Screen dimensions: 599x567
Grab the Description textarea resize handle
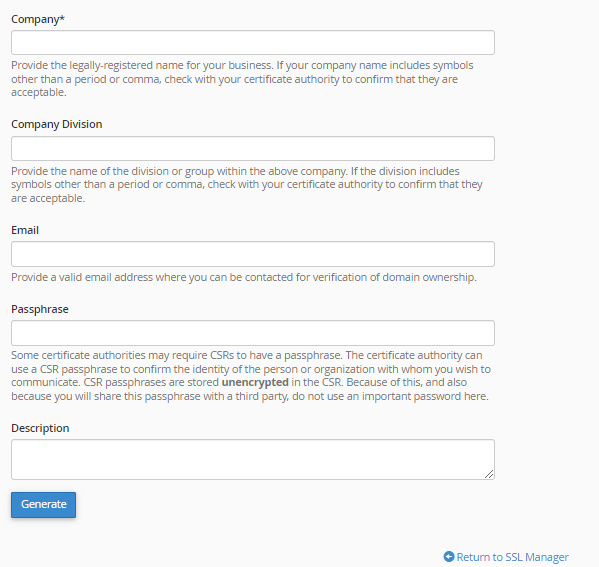point(489,474)
